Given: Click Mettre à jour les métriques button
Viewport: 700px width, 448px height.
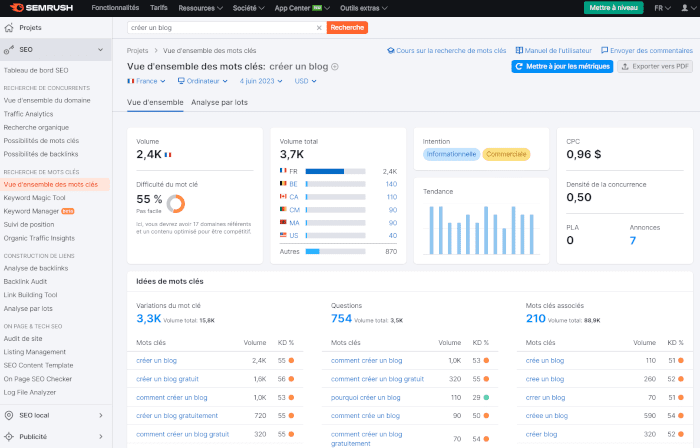Looking at the screenshot, I should pos(562,66).
